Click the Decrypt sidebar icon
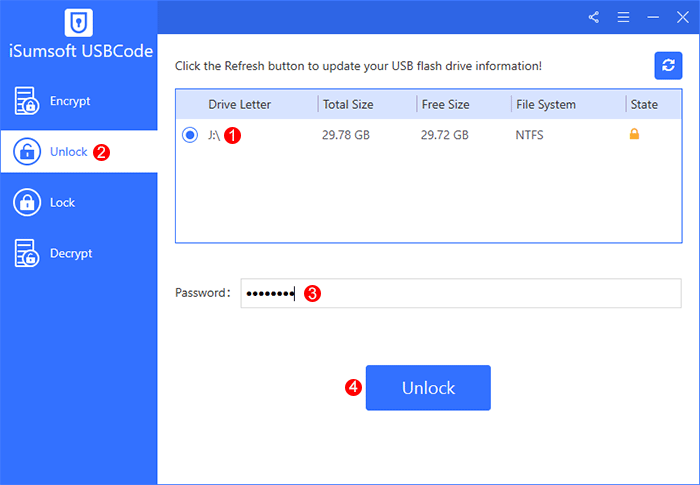700x485 pixels. 26,253
